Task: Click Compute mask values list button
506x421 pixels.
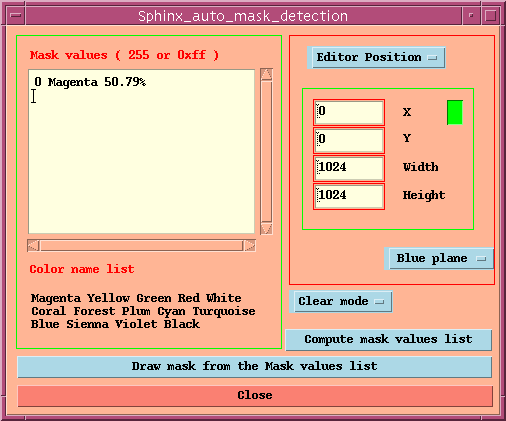Action: point(388,340)
